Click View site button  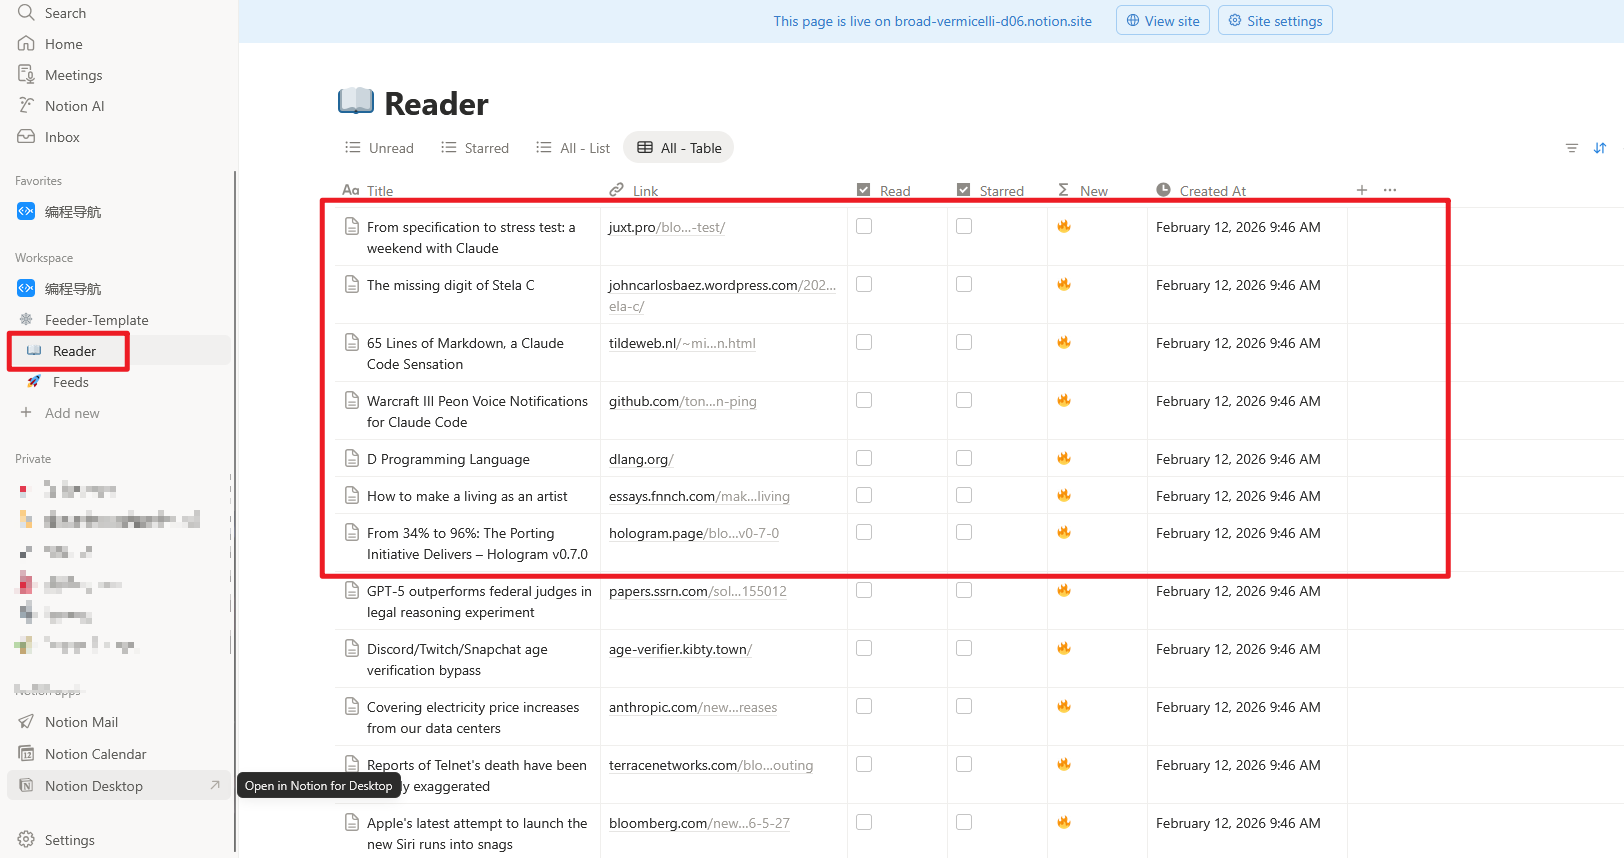1163,21
